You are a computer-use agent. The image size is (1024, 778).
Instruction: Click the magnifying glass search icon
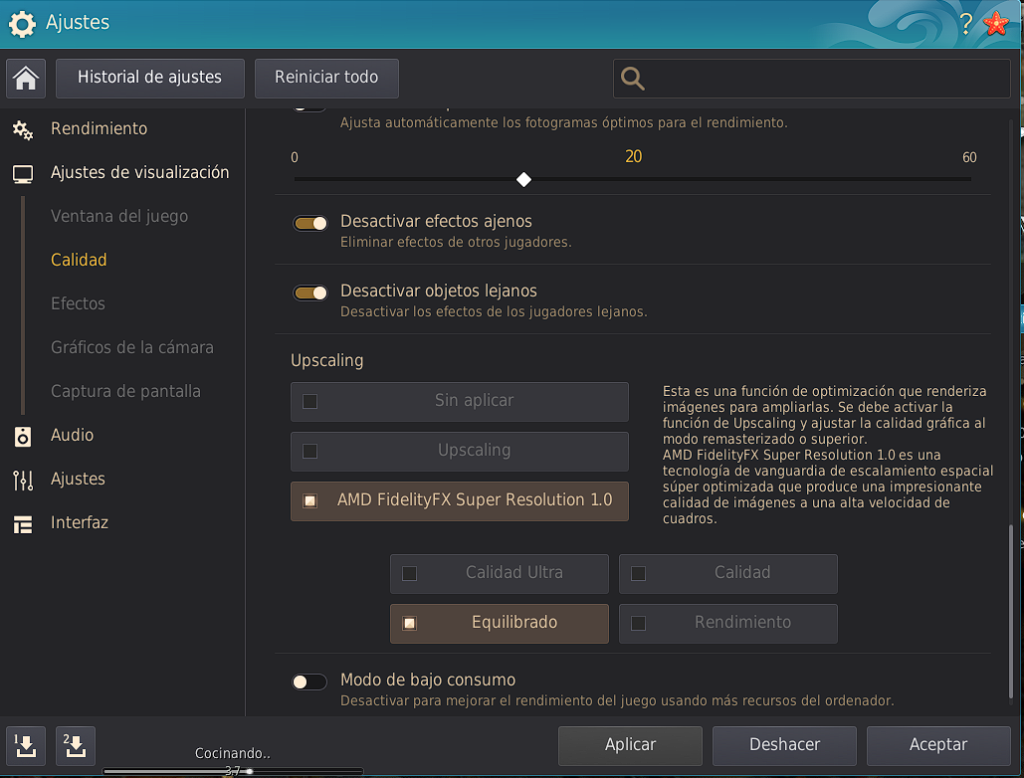click(x=633, y=79)
